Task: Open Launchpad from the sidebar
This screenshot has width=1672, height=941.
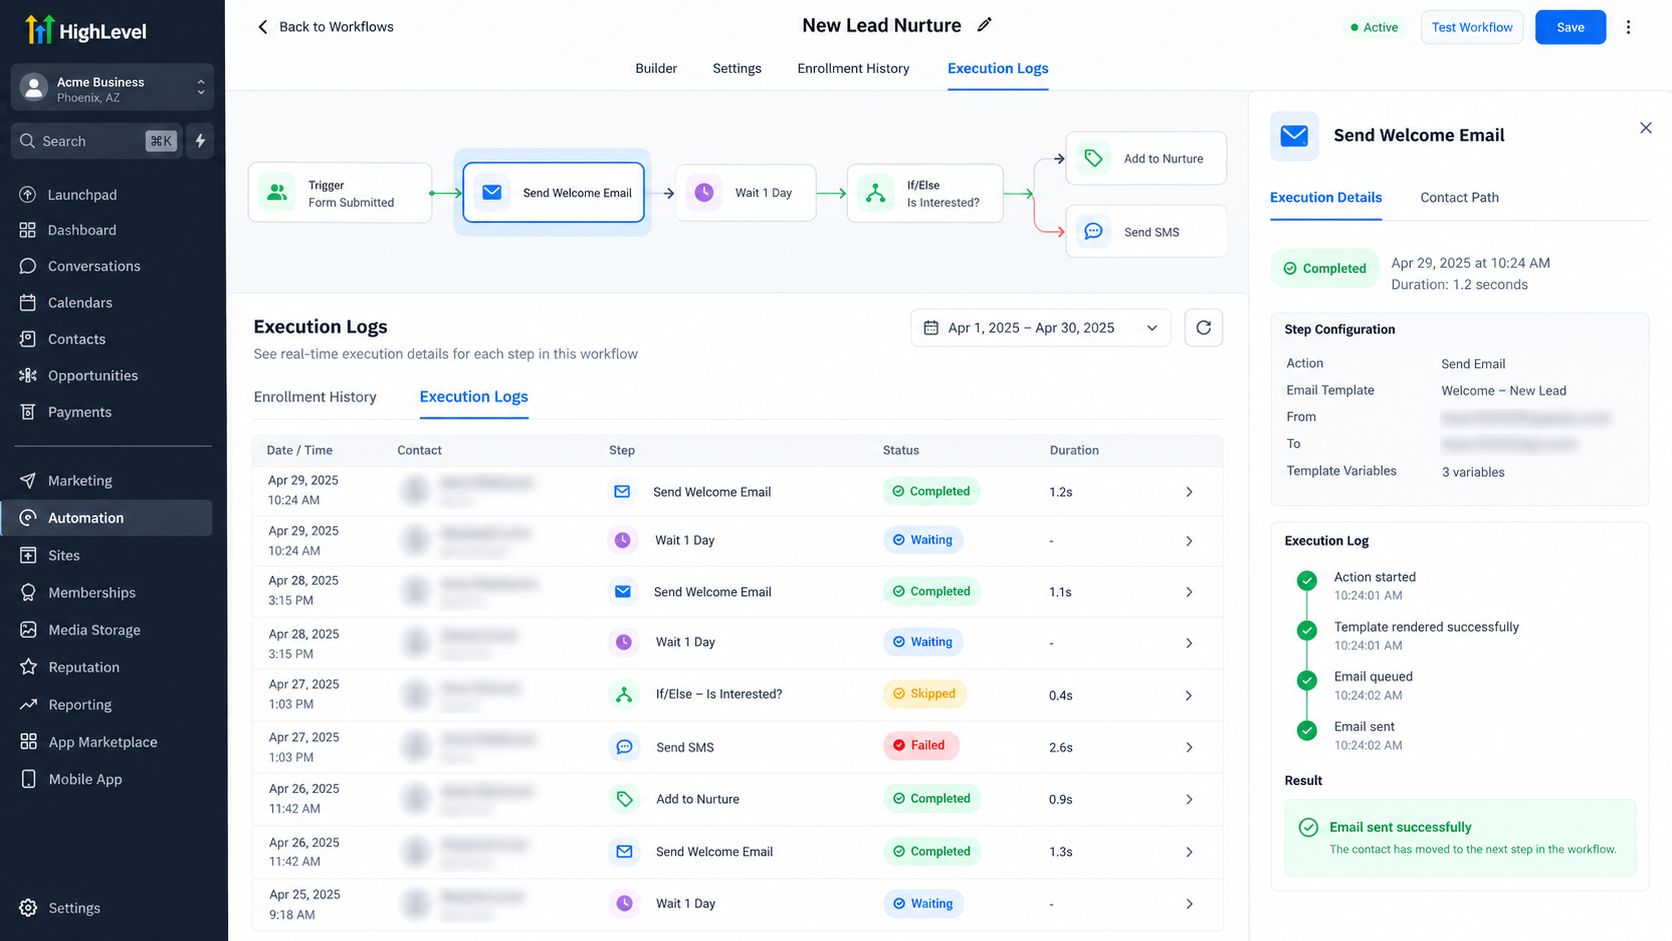Action: point(82,195)
